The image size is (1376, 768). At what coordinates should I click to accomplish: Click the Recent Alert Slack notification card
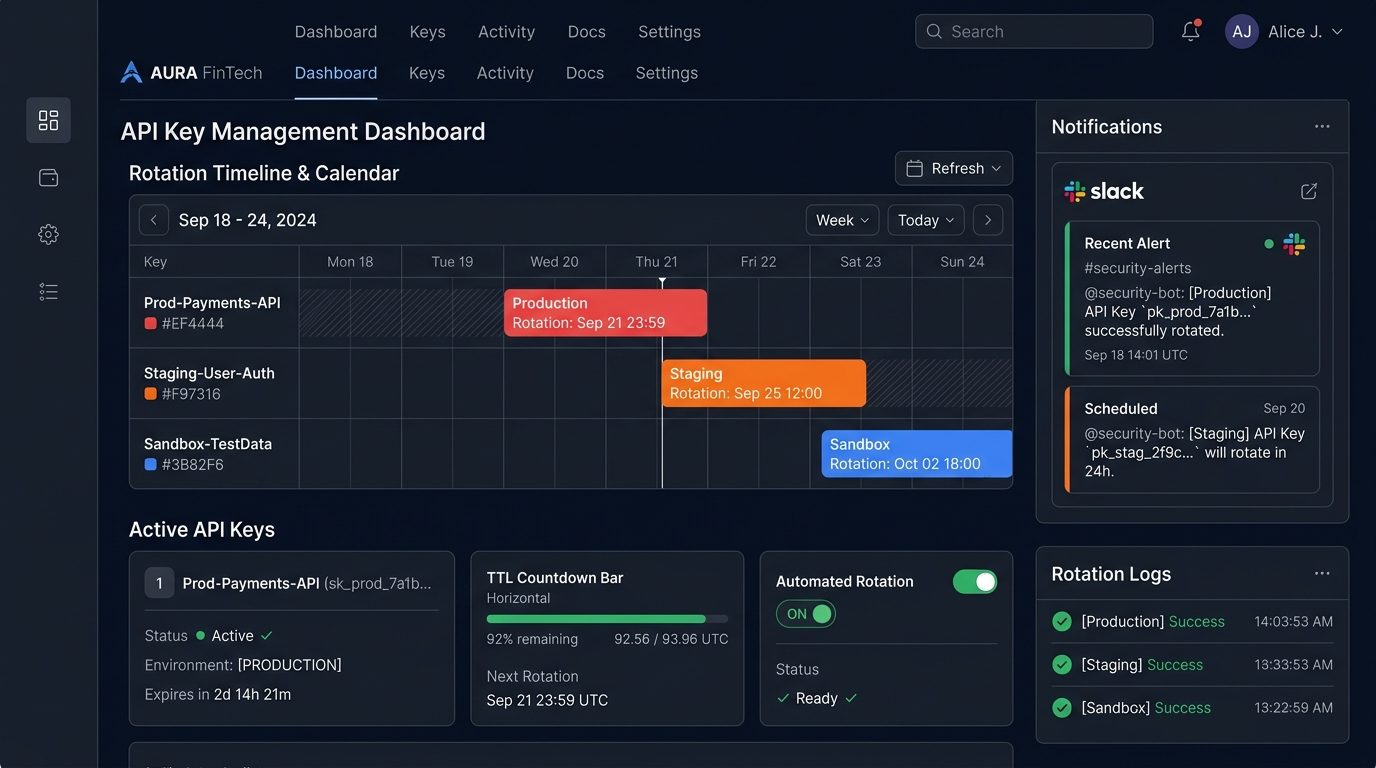click(x=1192, y=298)
